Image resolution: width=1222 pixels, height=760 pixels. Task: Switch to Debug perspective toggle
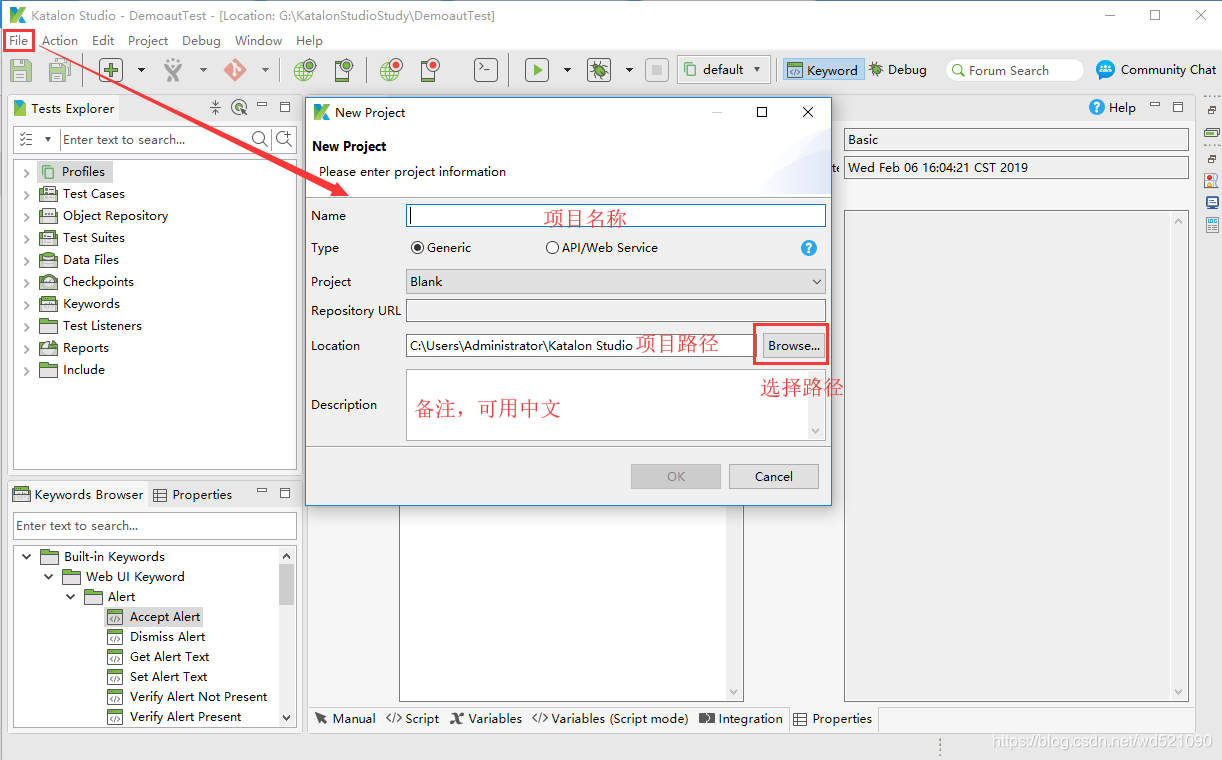898,70
